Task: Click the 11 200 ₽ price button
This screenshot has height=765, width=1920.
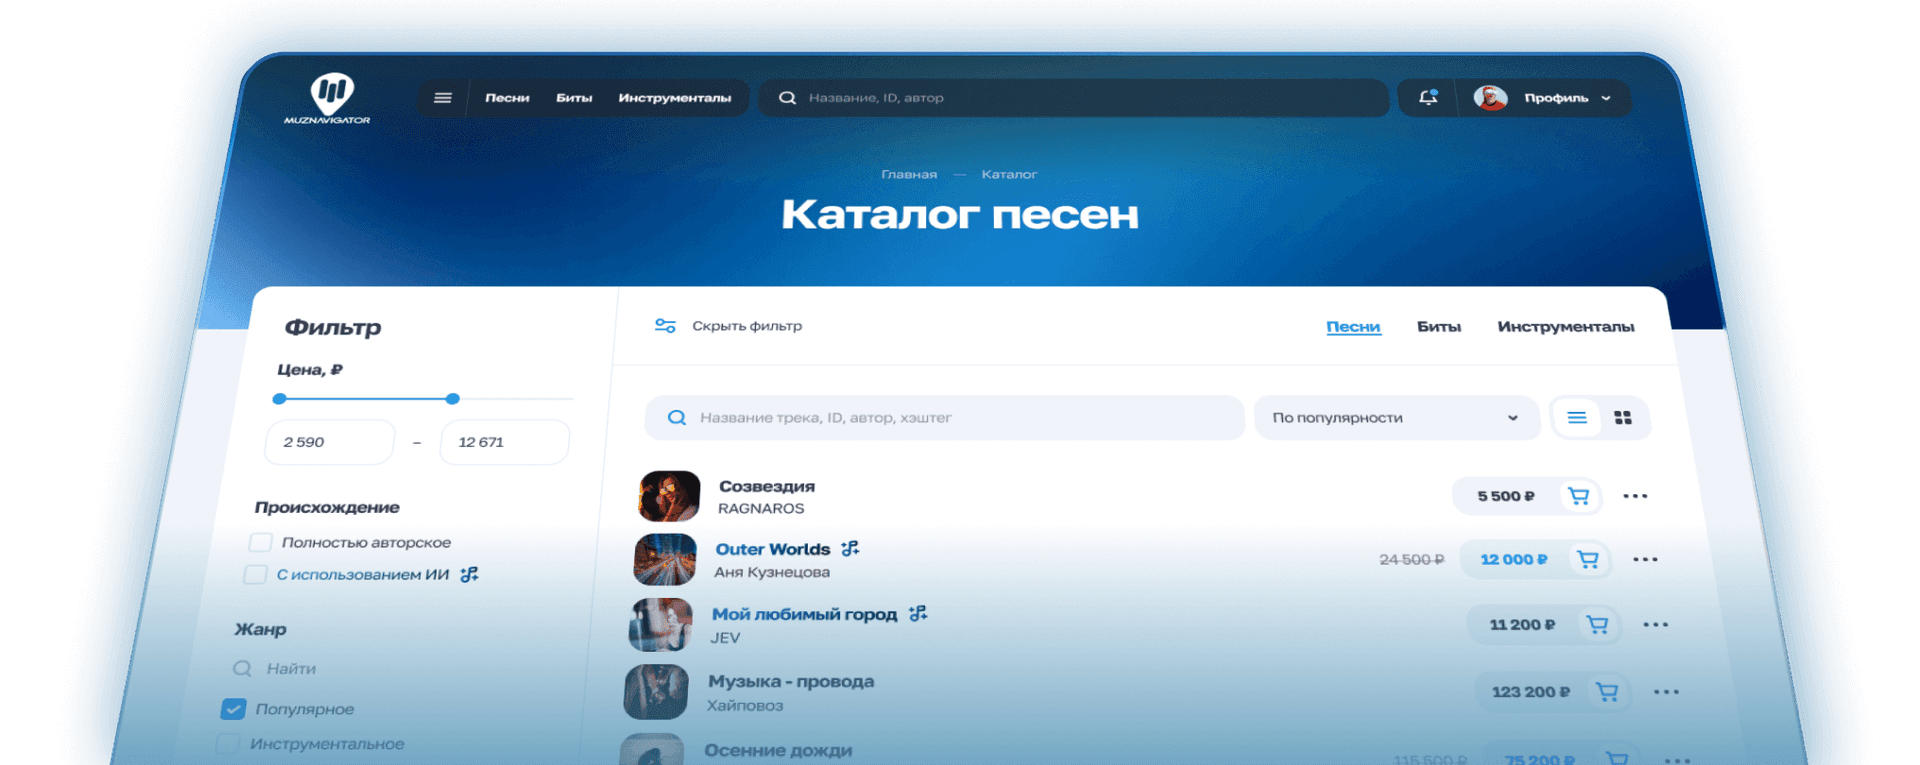Action: tap(1522, 625)
